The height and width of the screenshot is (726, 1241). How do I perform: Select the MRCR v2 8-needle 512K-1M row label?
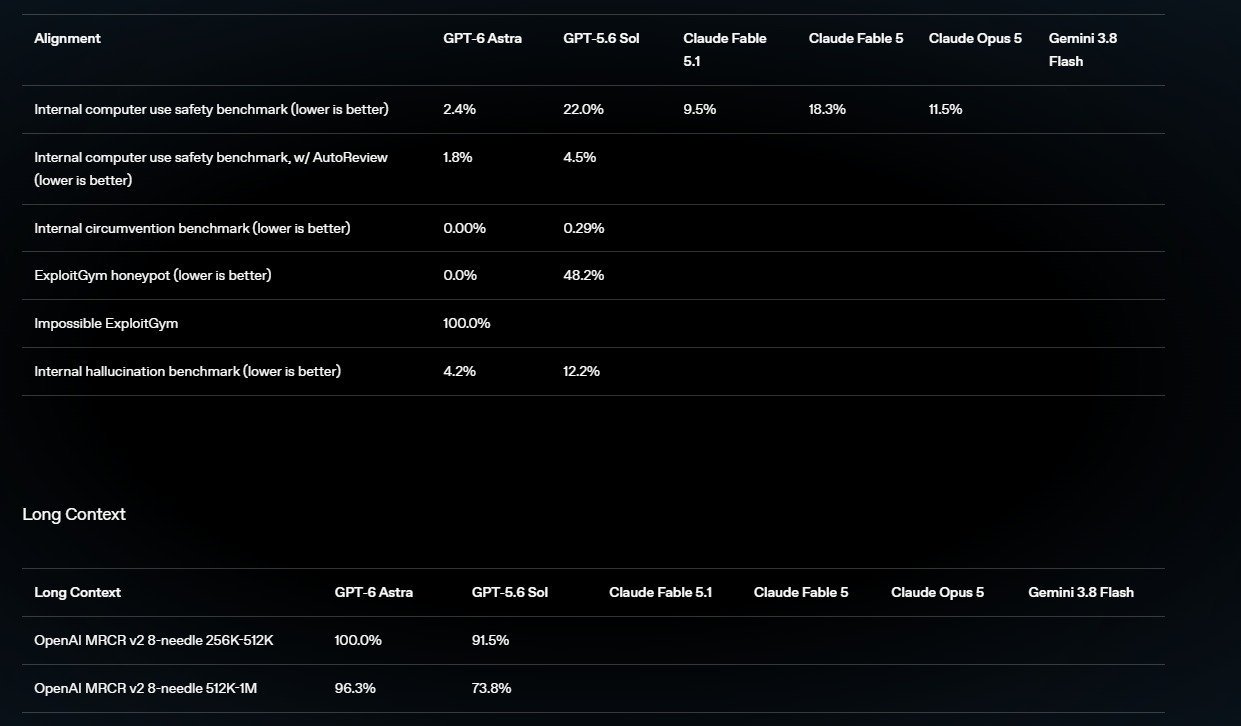click(145, 688)
